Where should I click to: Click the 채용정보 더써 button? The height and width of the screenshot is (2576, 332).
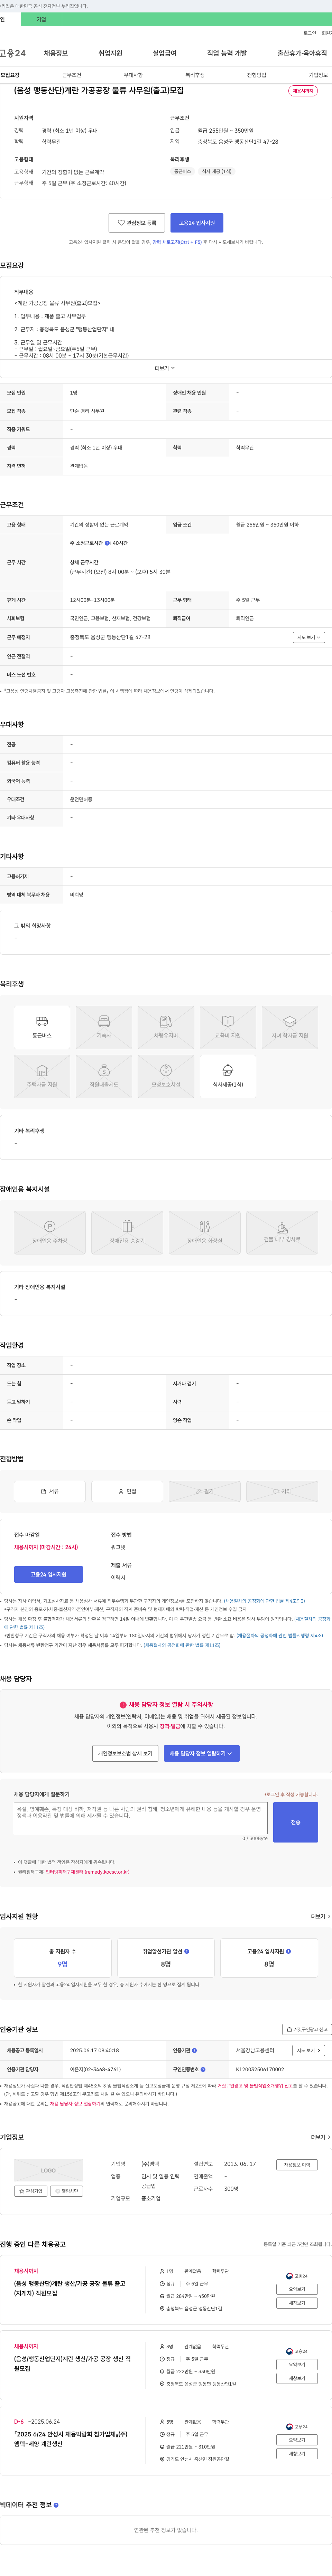pyautogui.click(x=297, y=2165)
